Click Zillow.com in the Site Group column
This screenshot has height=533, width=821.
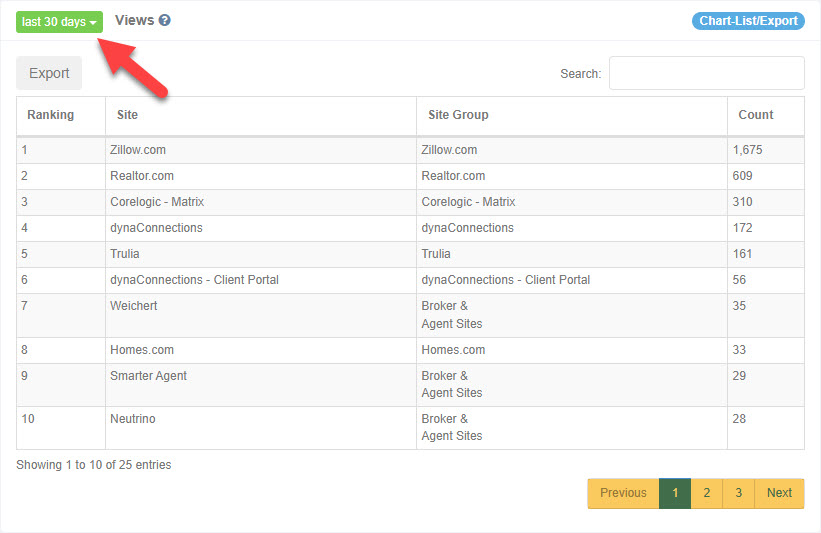449,150
